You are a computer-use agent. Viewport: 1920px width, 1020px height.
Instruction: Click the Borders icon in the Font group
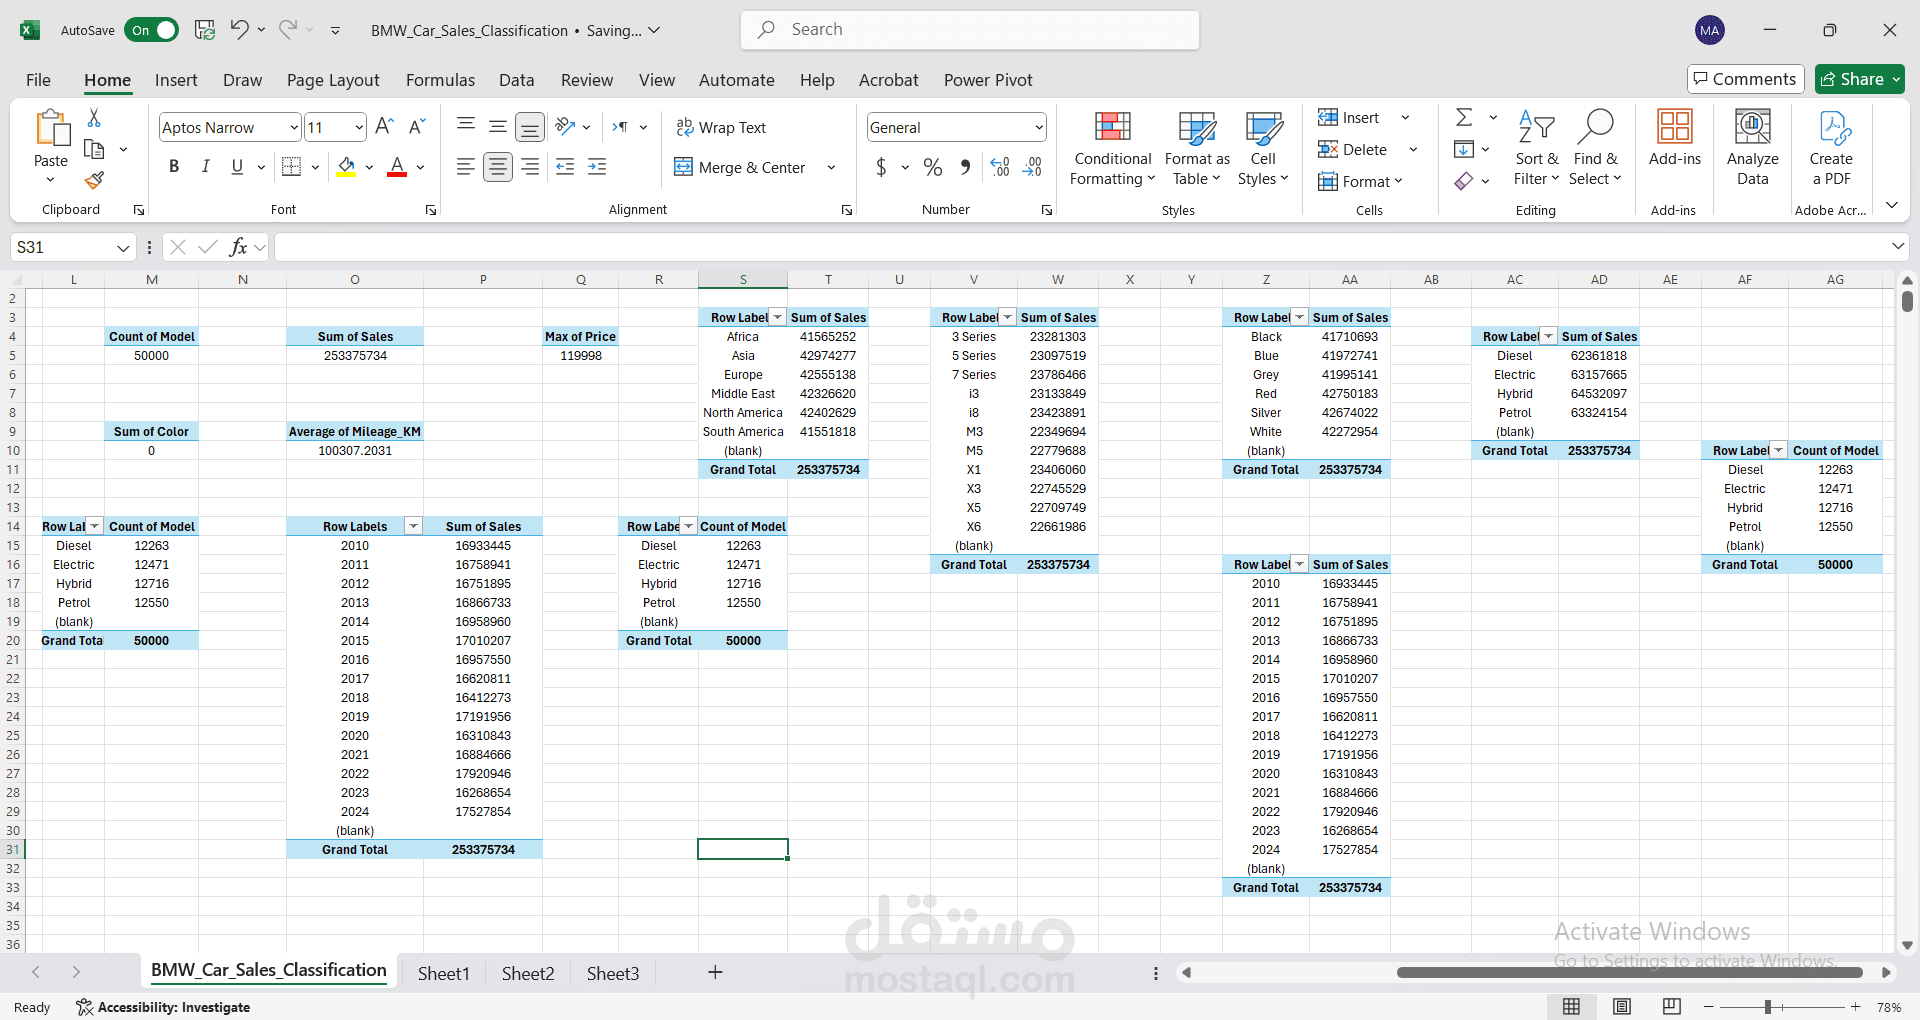(291, 167)
